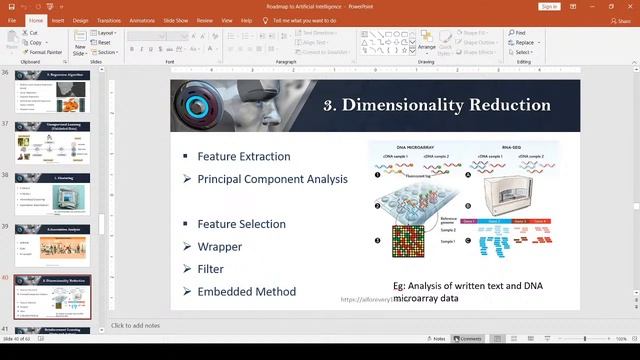
Task: Start slideshow from beginning via quick access icon
Action: 50,7
